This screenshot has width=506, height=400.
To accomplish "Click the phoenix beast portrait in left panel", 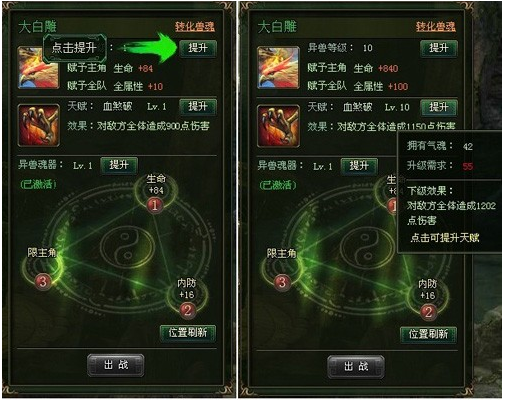I will coord(38,68).
